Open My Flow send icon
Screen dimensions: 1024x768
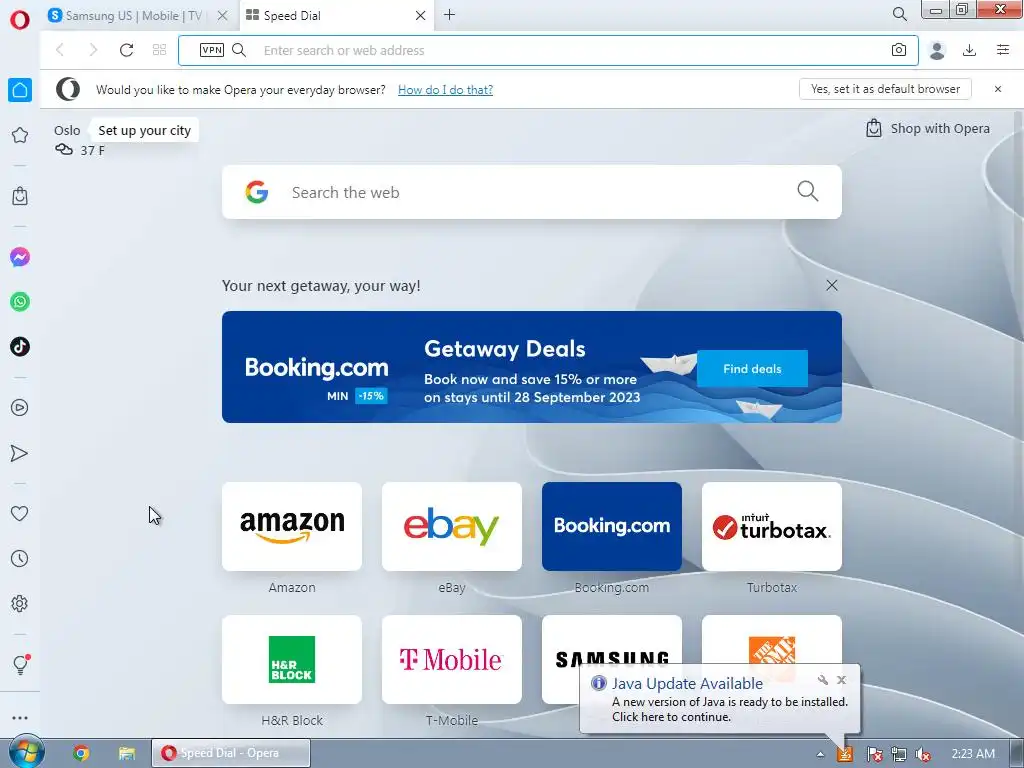coord(20,453)
